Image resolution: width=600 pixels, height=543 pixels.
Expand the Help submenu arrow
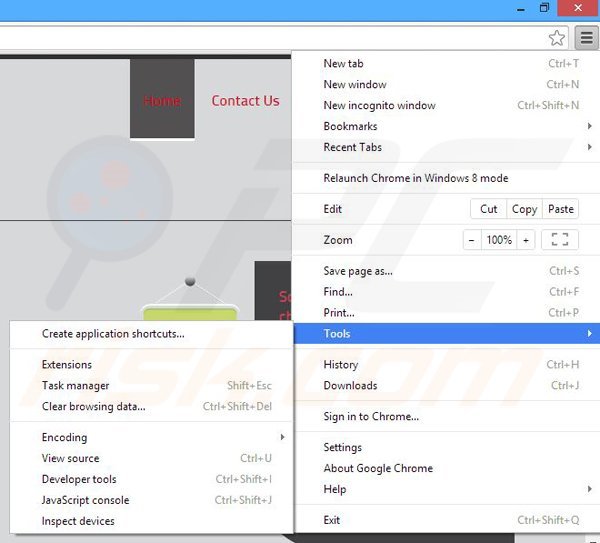click(590, 489)
